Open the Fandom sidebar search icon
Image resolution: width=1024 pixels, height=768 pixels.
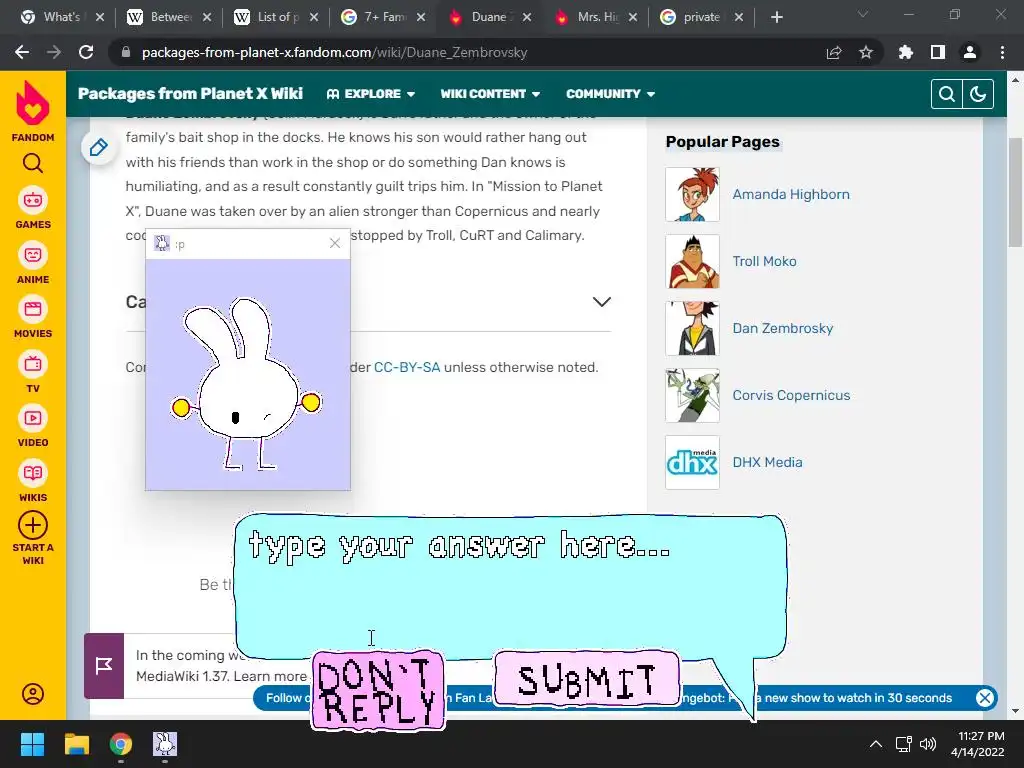coord(33,163)
